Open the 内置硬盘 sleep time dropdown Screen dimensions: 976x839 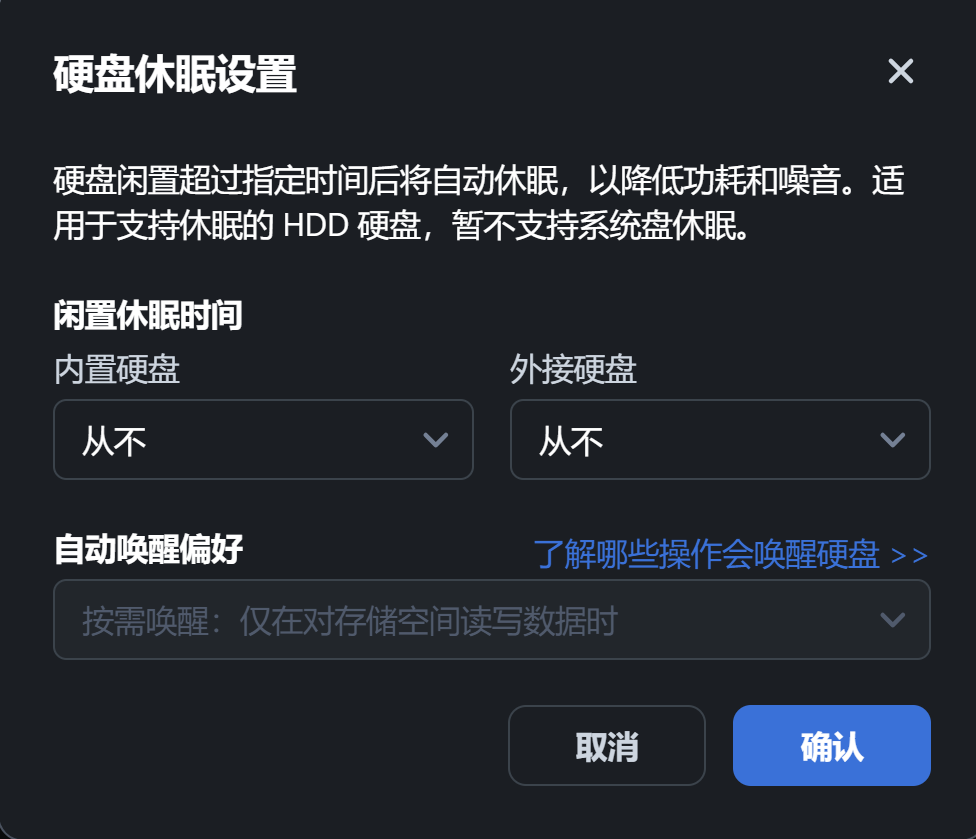tap(262, 440)
